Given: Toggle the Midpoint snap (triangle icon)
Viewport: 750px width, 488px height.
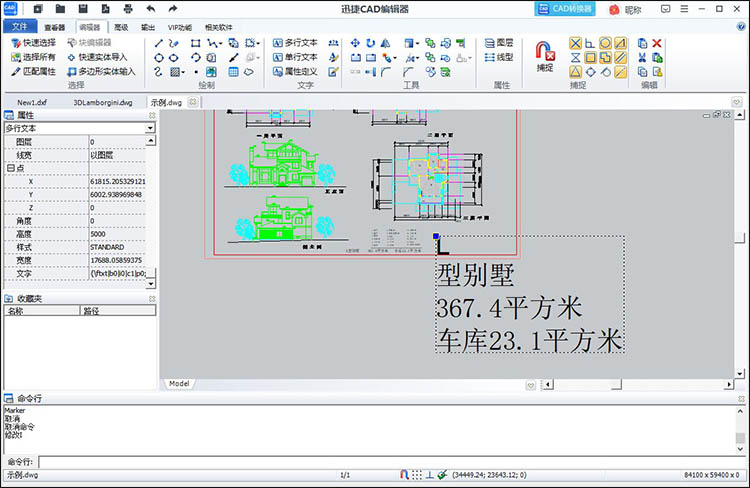Looking at the screenshot, I should pos(575,72).
